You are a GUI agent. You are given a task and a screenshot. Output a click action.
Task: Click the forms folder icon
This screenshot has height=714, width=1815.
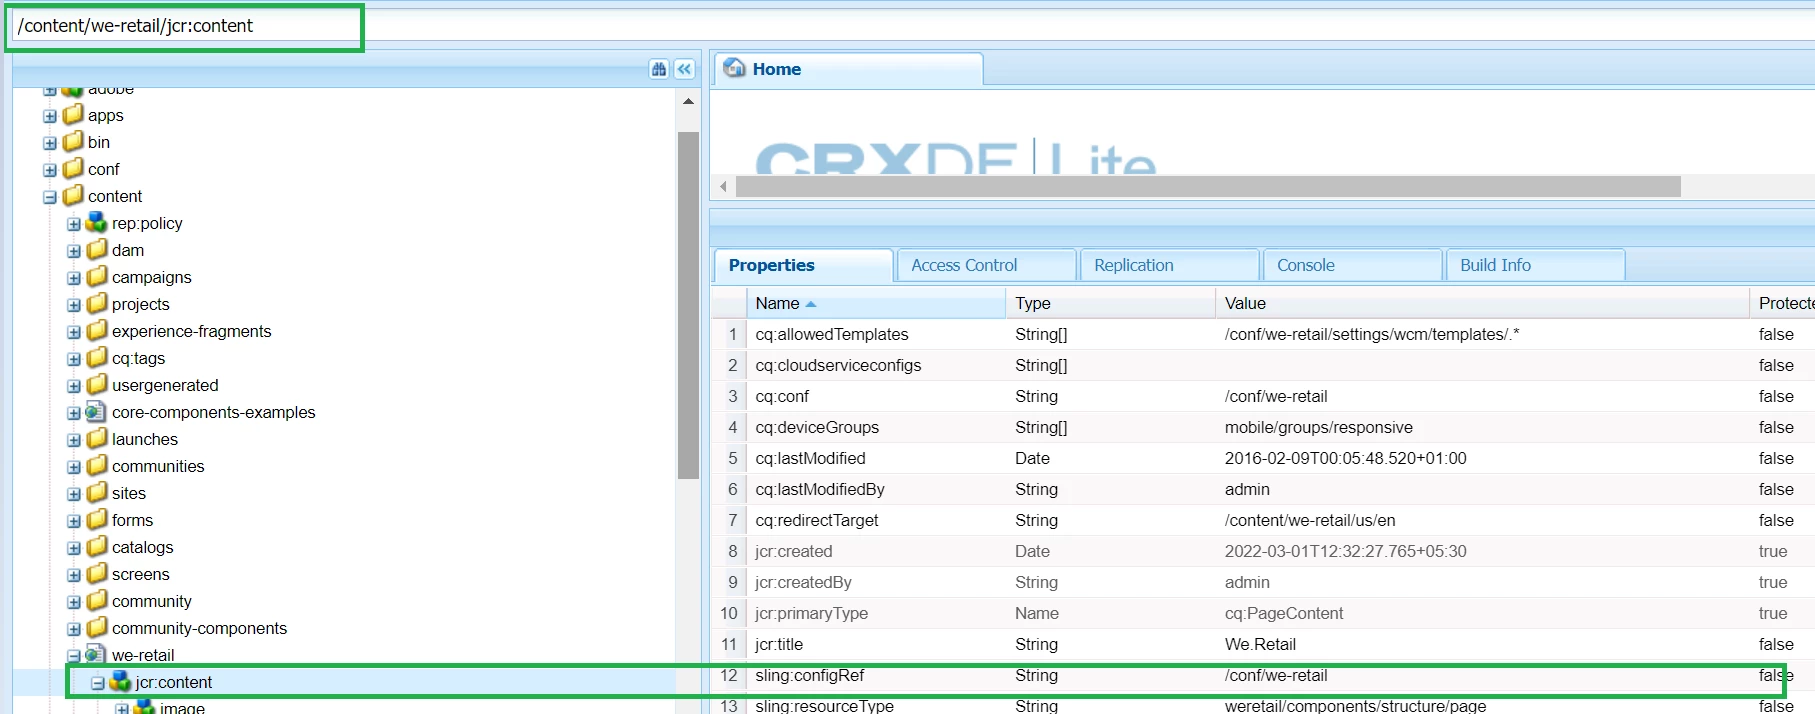(97, 519)
